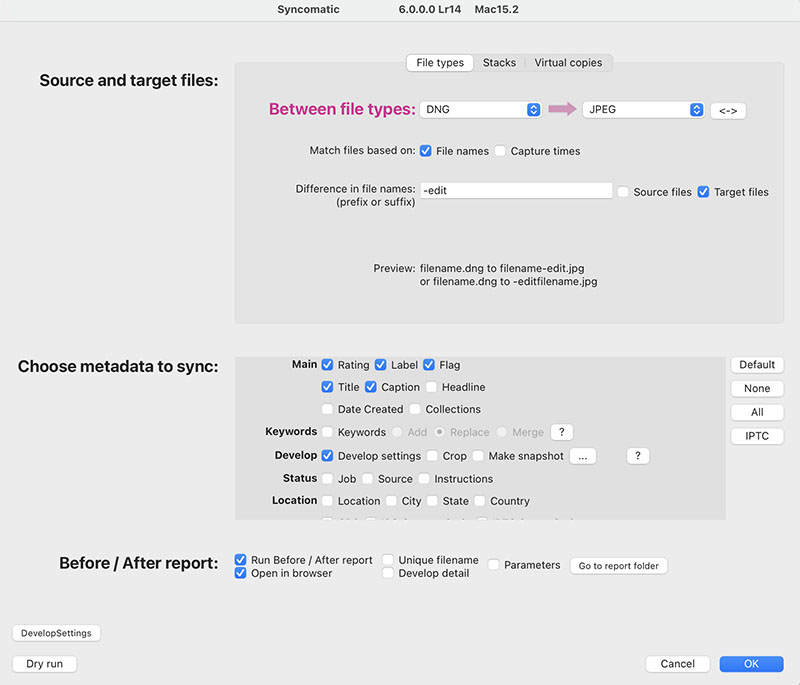Select the Add keywords radio button
The width and height of the screenshot is (800, 685).
[x=397, y=432]
